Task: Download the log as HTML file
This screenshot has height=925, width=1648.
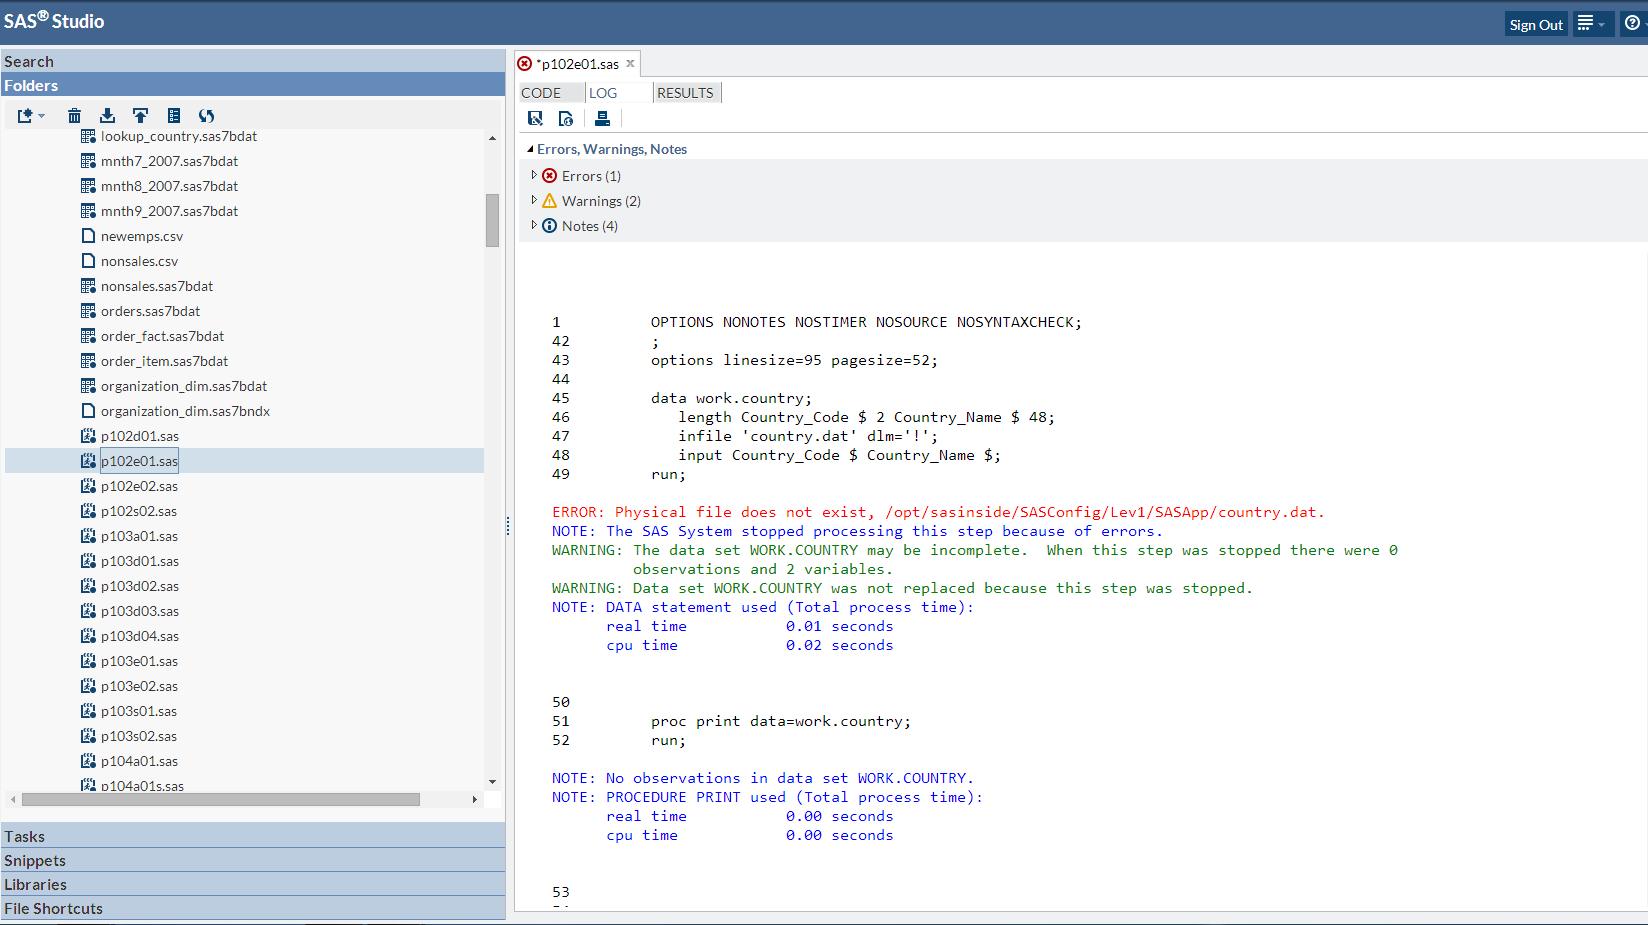Action: pos(566,118)
